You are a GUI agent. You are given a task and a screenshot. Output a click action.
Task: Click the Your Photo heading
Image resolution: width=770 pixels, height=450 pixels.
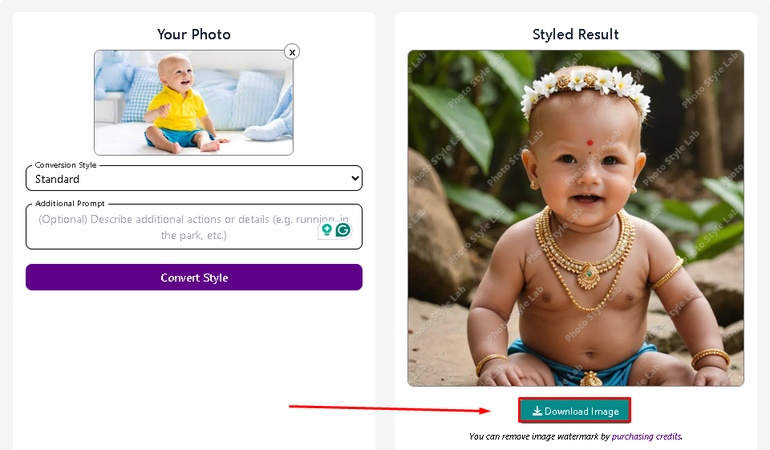click(194, 34)
